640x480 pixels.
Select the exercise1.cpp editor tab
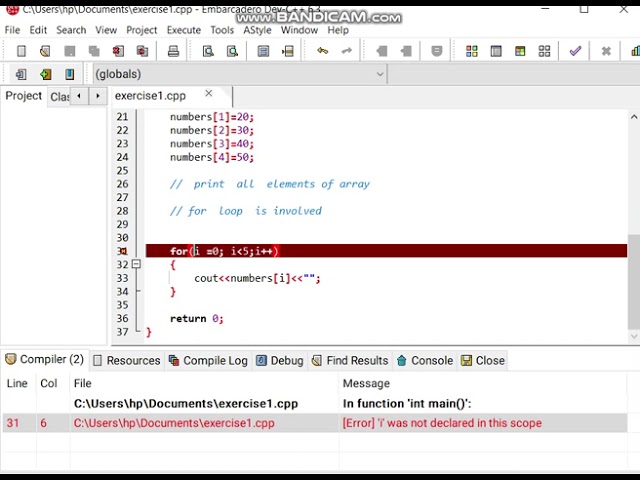point(150,96)
